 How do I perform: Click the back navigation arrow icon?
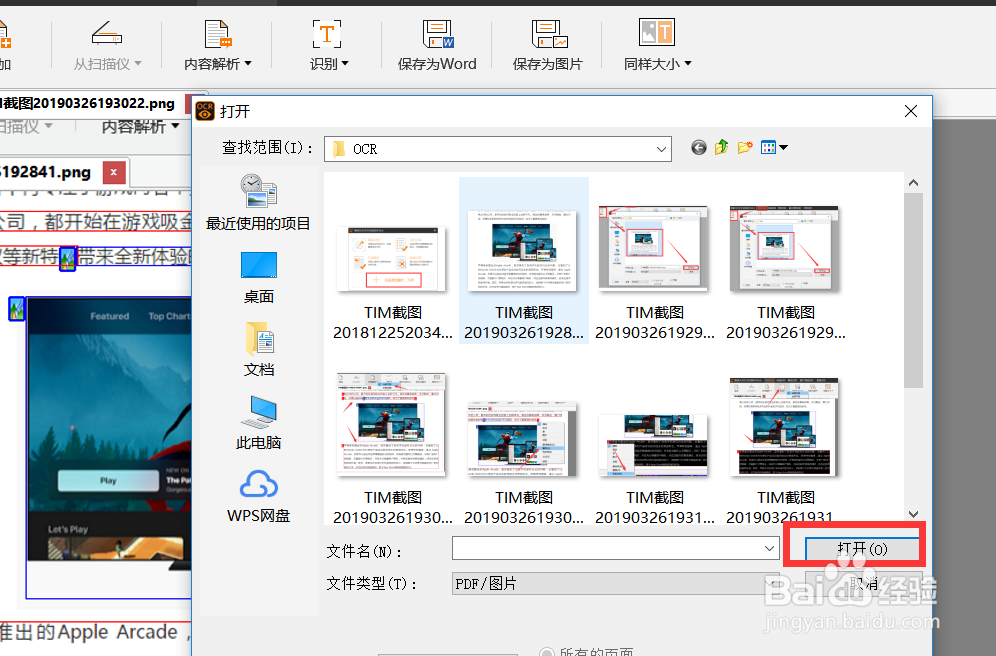698,147
